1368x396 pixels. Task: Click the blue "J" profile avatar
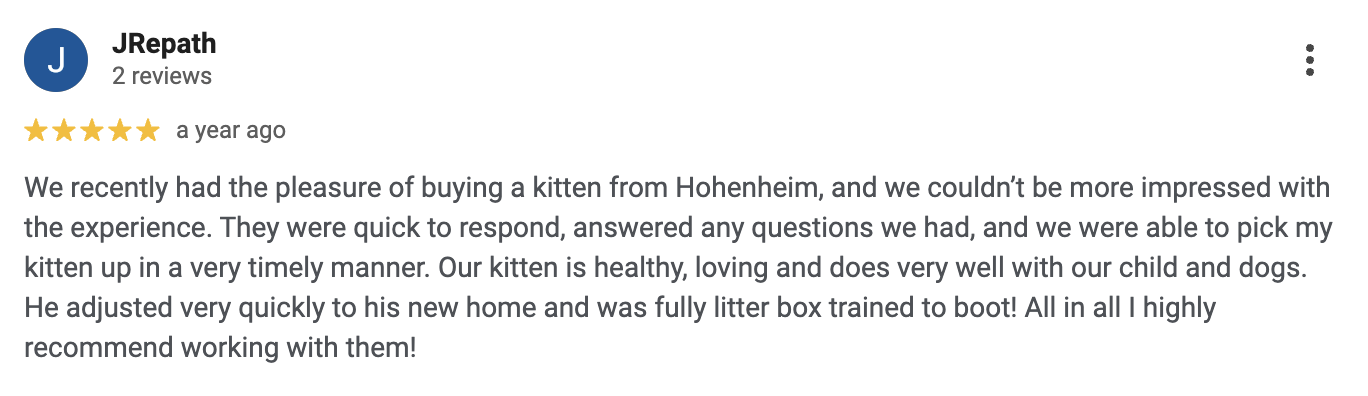(x=56, y=61)
